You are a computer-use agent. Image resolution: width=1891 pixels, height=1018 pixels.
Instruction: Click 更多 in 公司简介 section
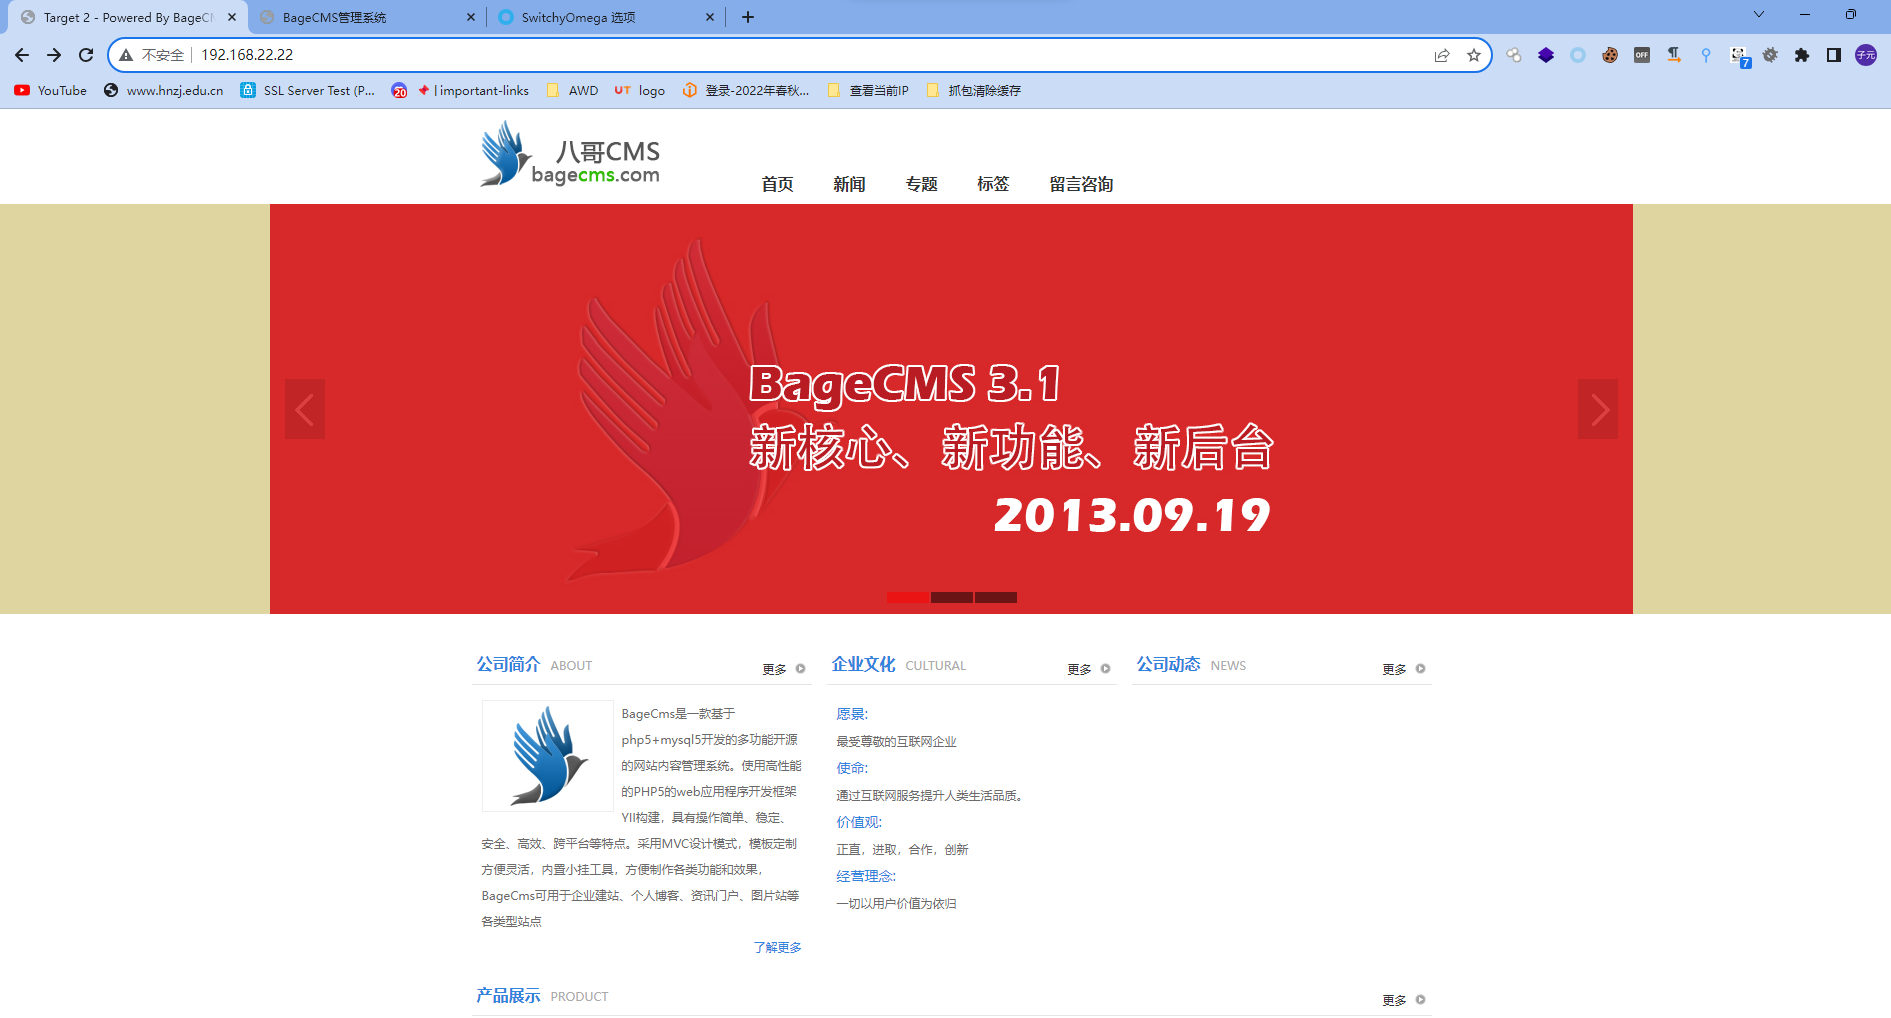tap(783, 669)
